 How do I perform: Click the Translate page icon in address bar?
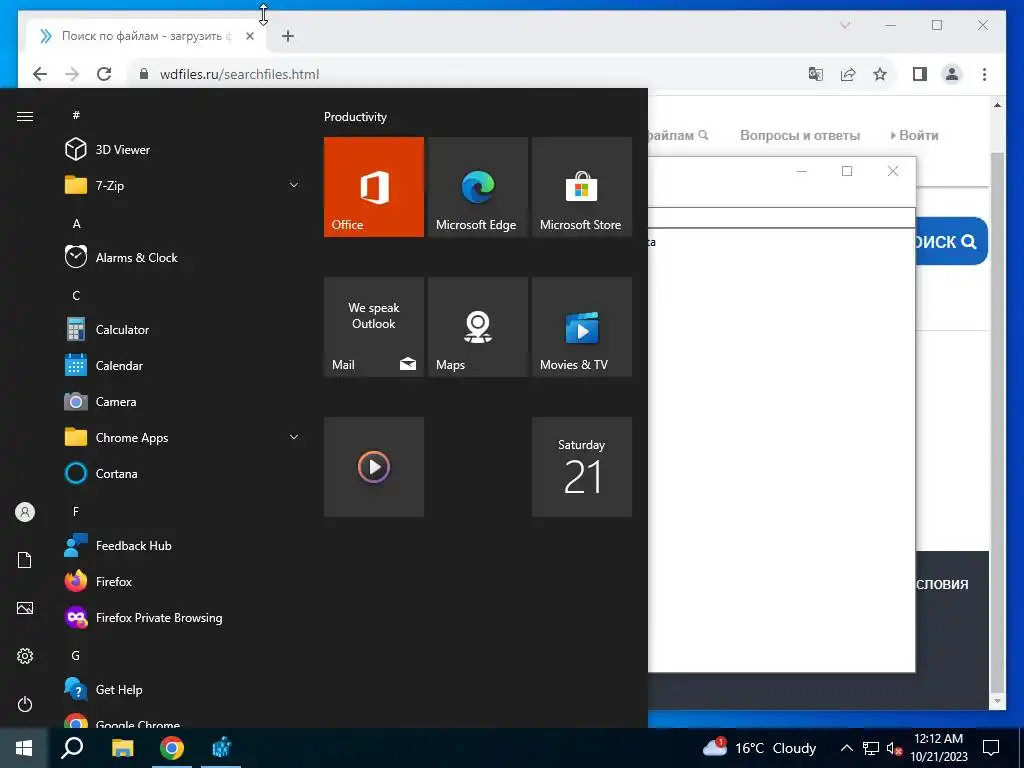816,74
